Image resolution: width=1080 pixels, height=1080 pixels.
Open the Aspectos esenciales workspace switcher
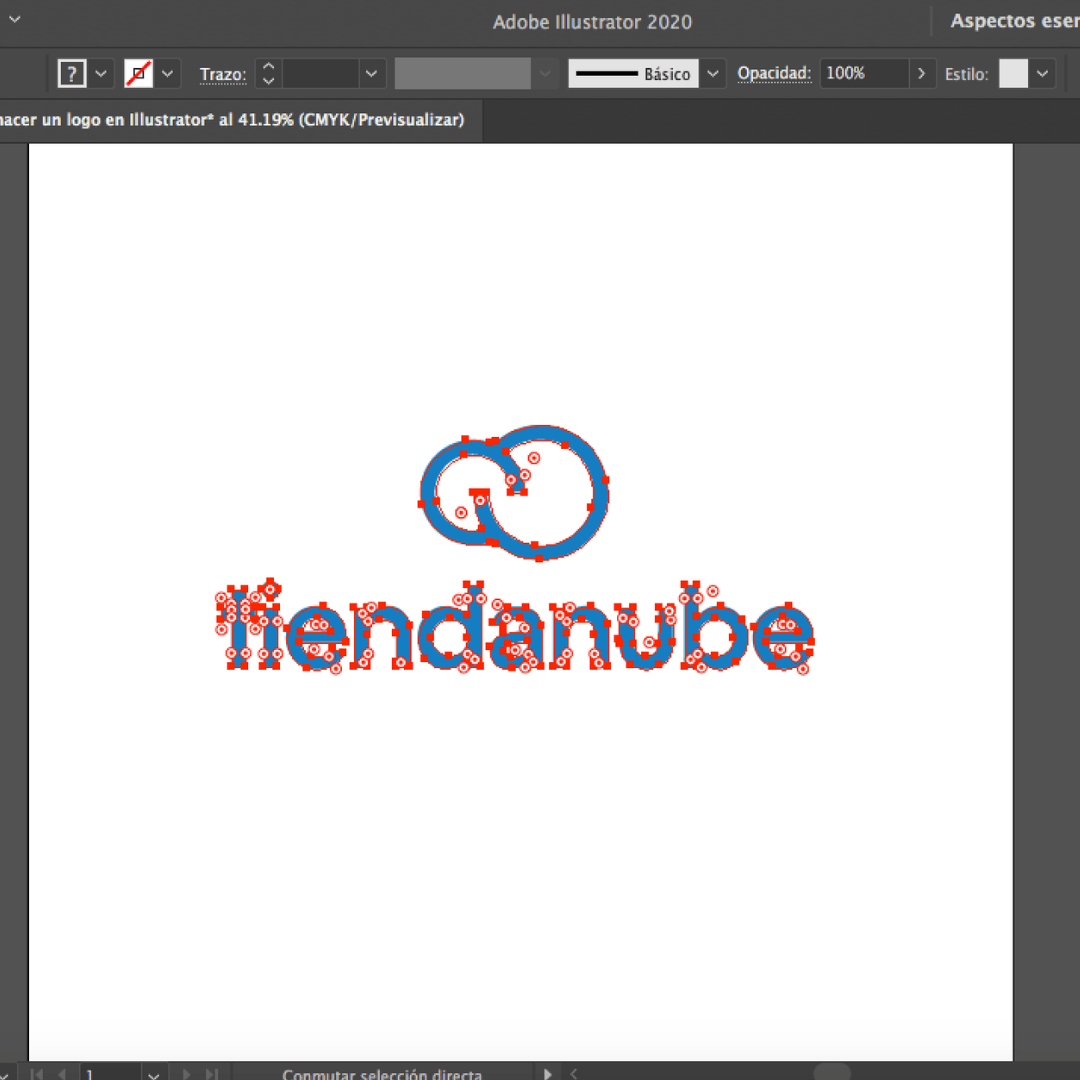[1015, 21]
